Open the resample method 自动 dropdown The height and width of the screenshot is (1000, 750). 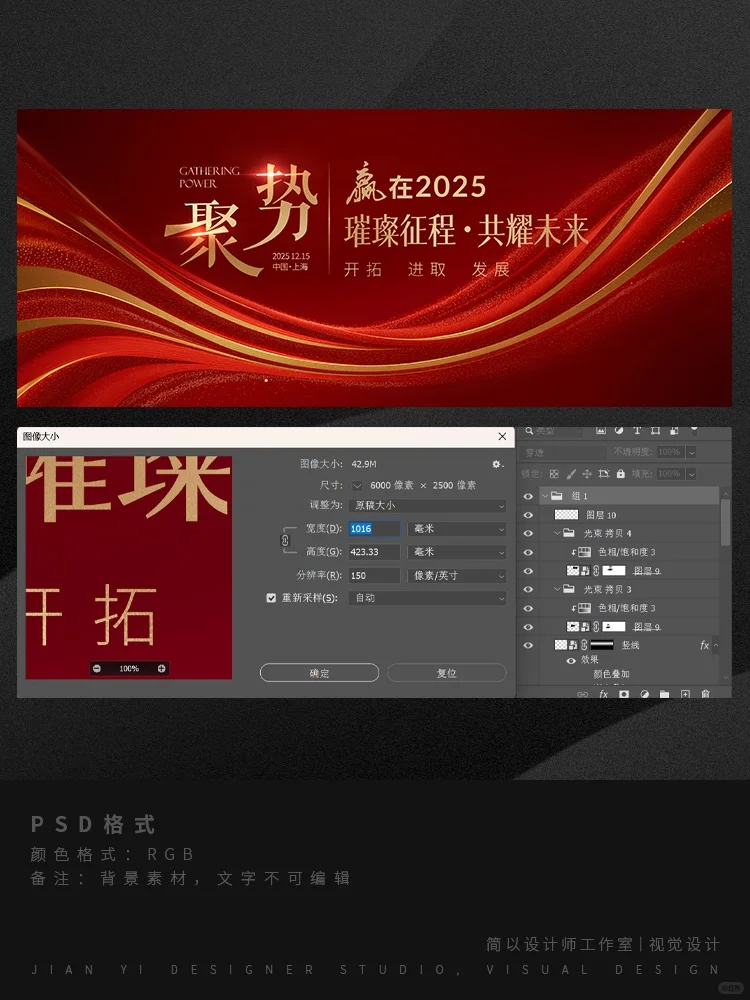tap(427, 598)
